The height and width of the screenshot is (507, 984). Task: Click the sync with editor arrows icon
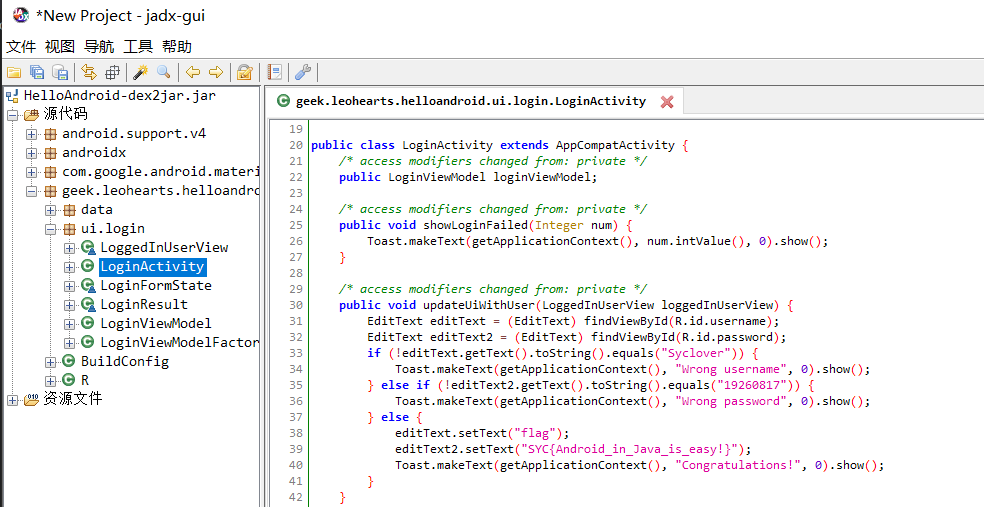(x=89, y=72)
